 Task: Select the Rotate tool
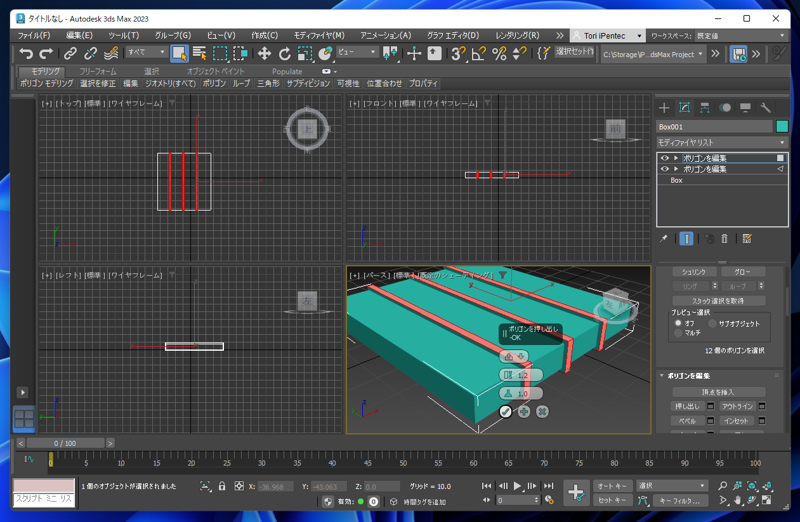pyautogui.click(x=284, y=53)
